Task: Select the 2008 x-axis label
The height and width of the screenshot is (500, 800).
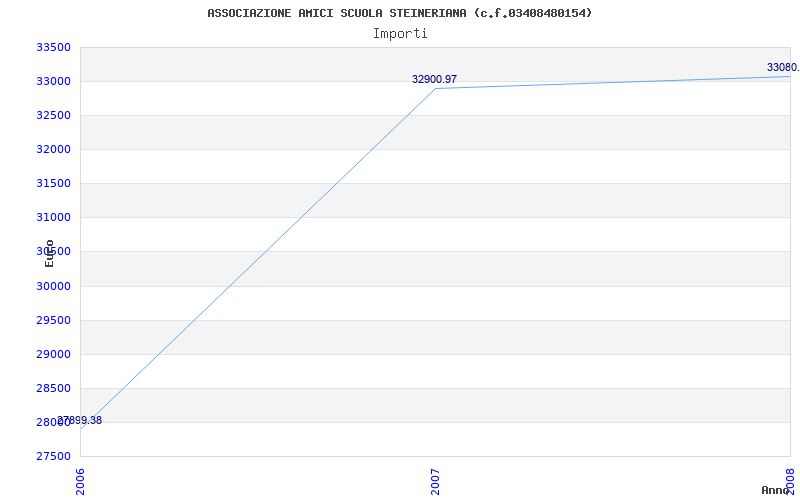Action: click(790, 482)
